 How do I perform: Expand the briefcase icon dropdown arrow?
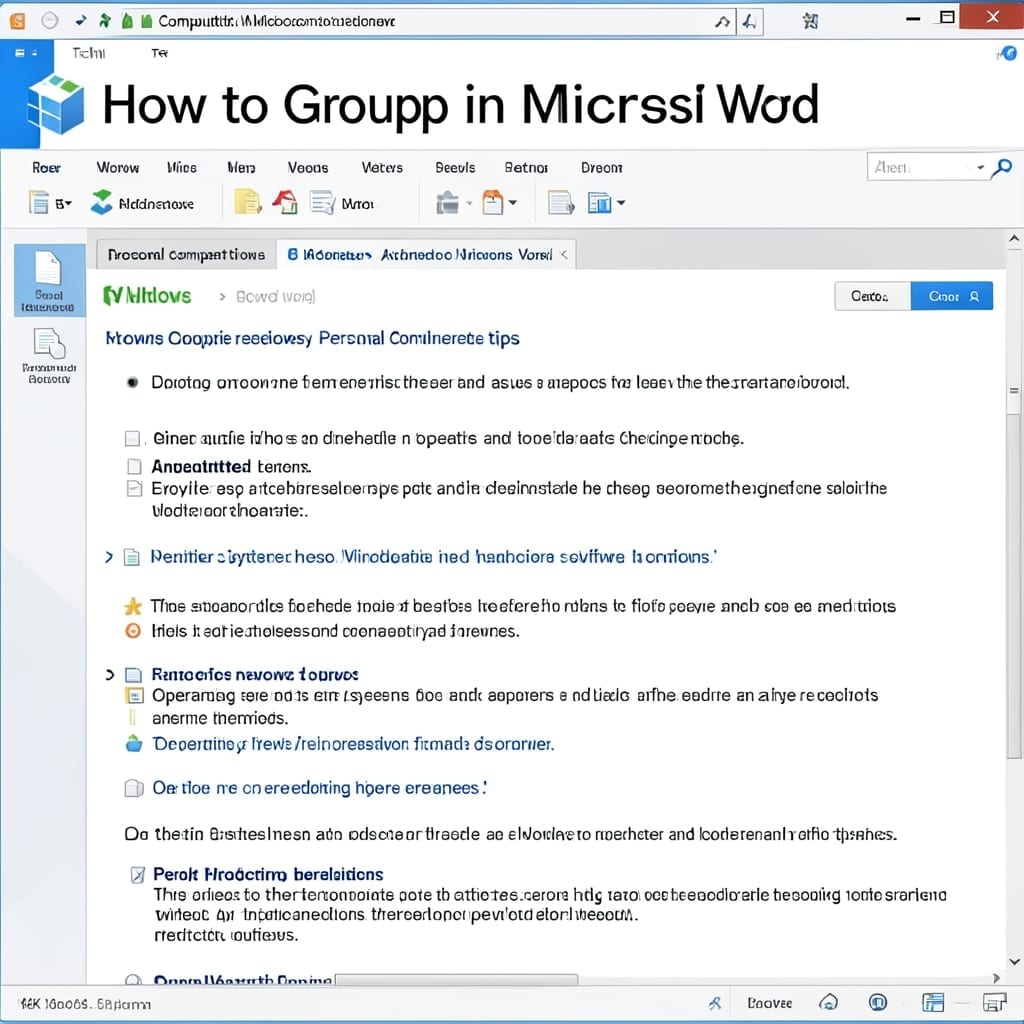[x=469, y=204]
